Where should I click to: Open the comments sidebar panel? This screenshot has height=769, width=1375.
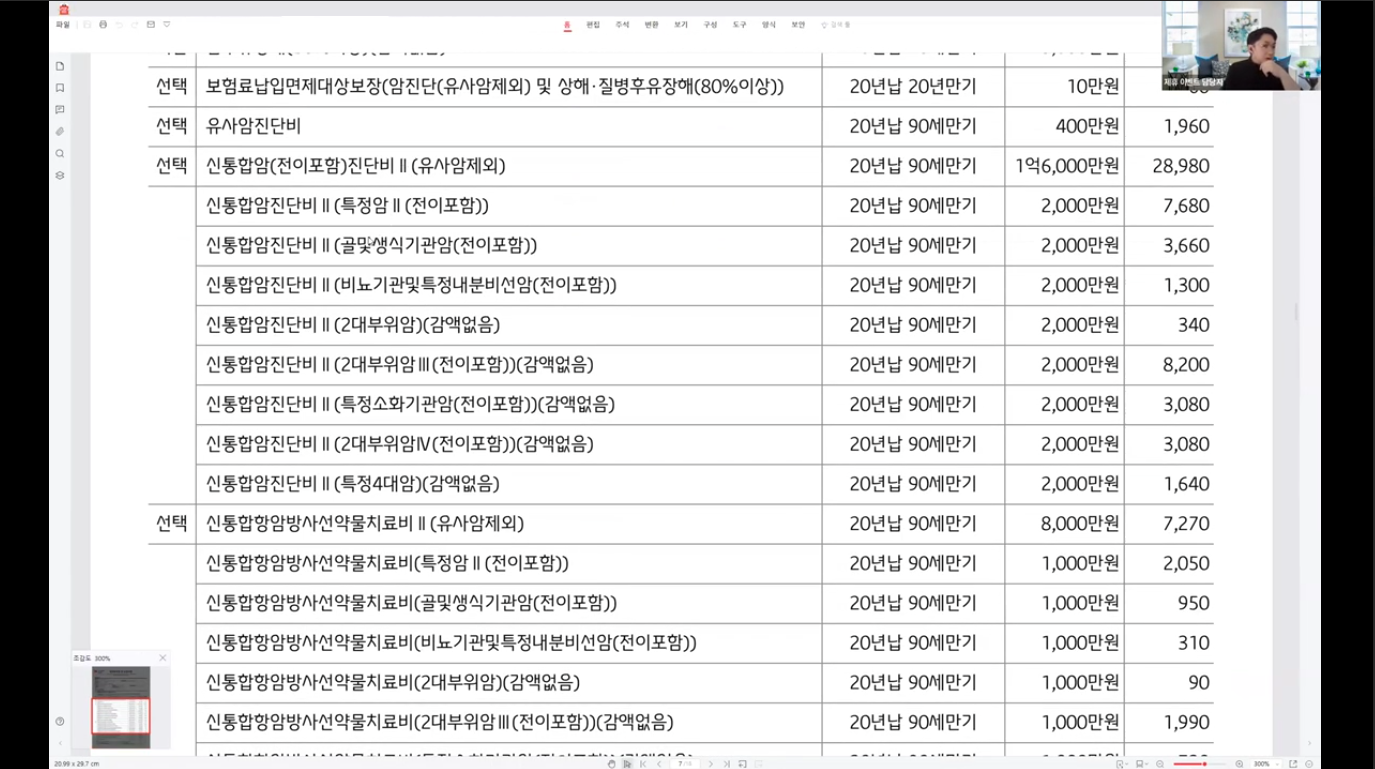60,110
